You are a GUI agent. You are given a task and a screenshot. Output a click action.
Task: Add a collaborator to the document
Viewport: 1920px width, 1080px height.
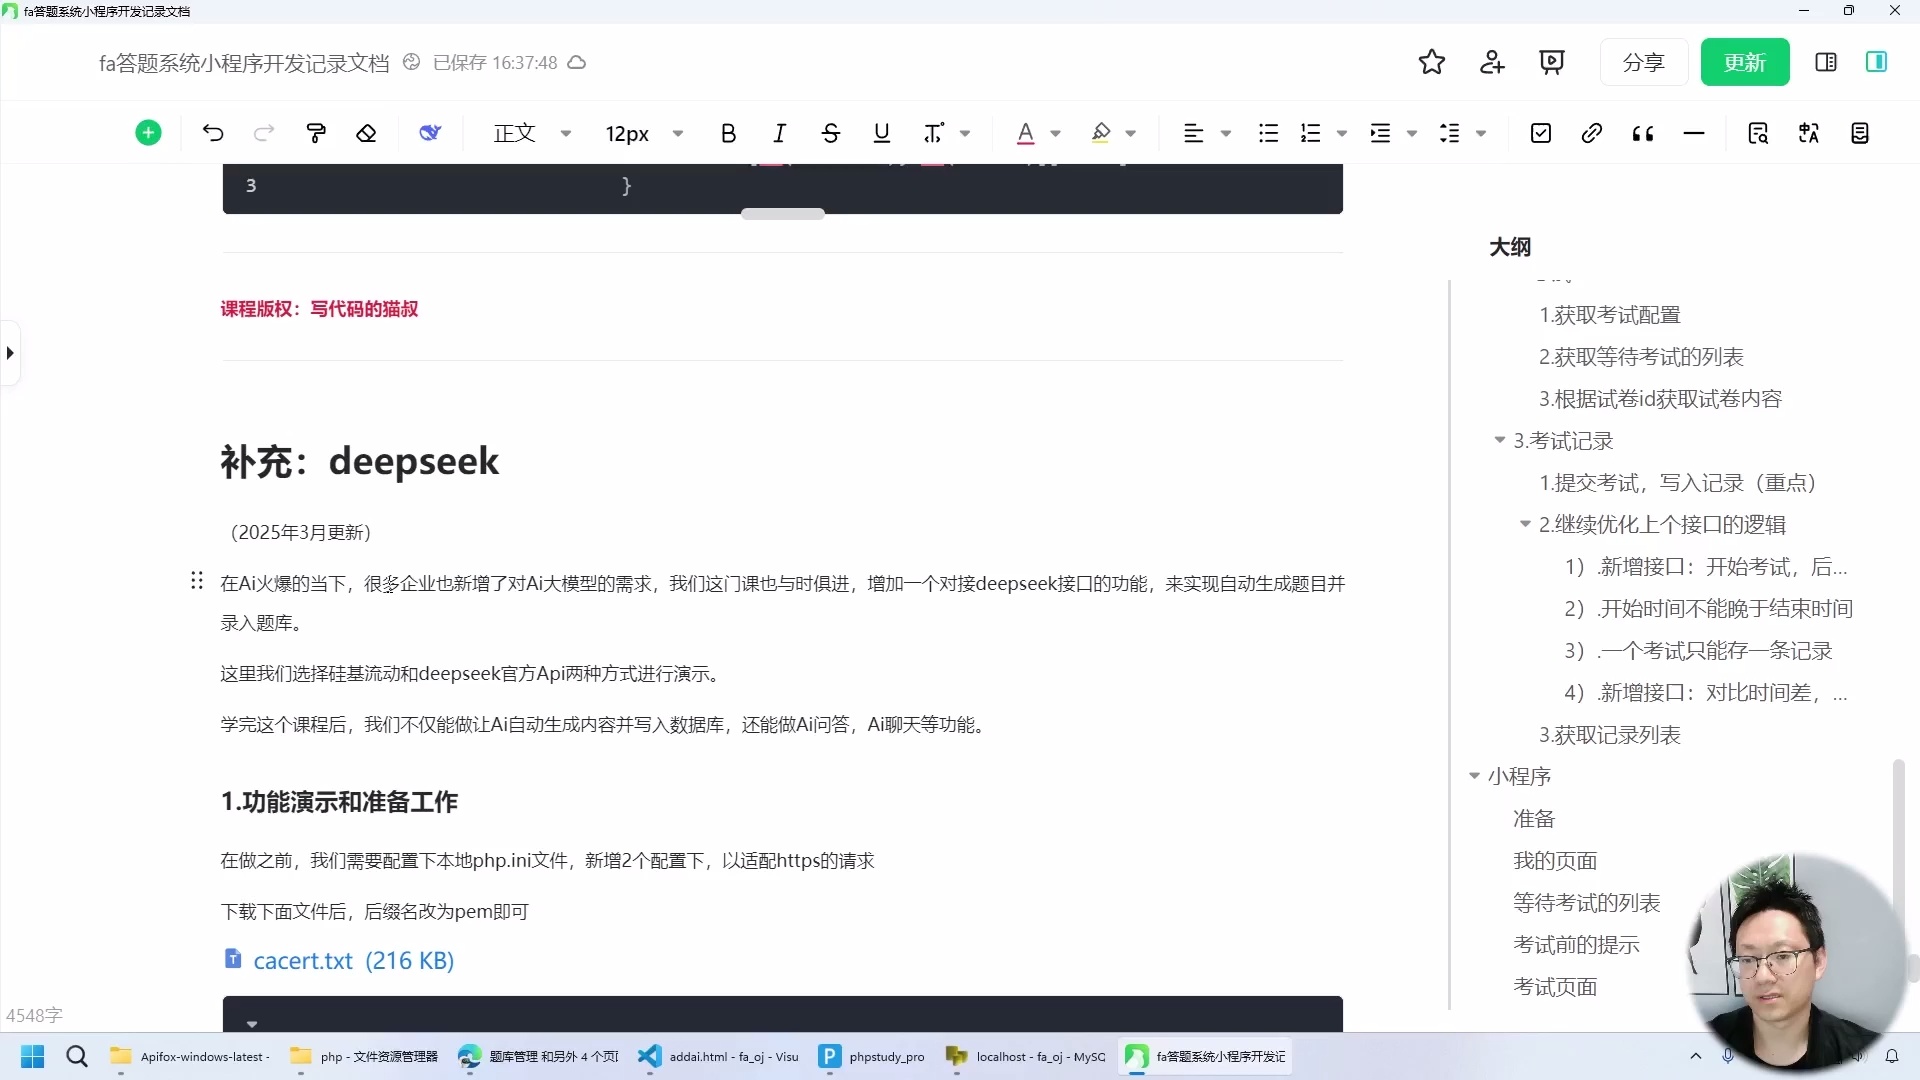pos(1492,62)
